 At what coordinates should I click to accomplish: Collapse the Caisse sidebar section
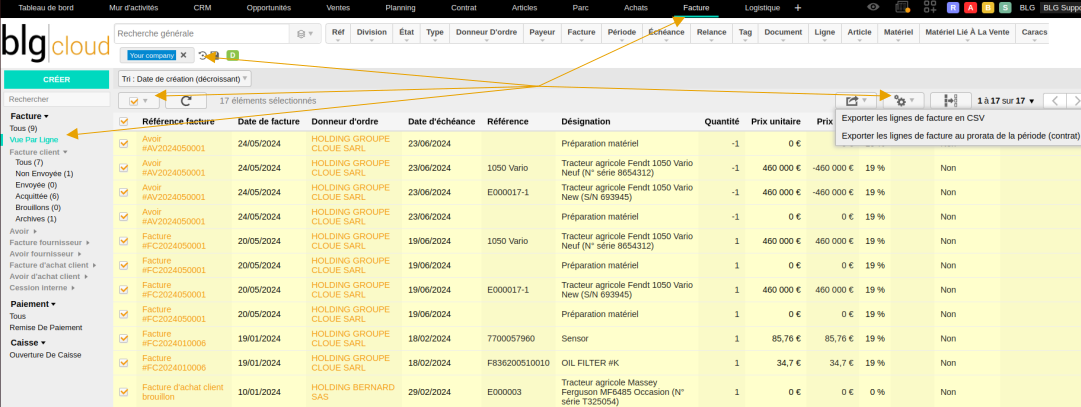coord(27,342)
